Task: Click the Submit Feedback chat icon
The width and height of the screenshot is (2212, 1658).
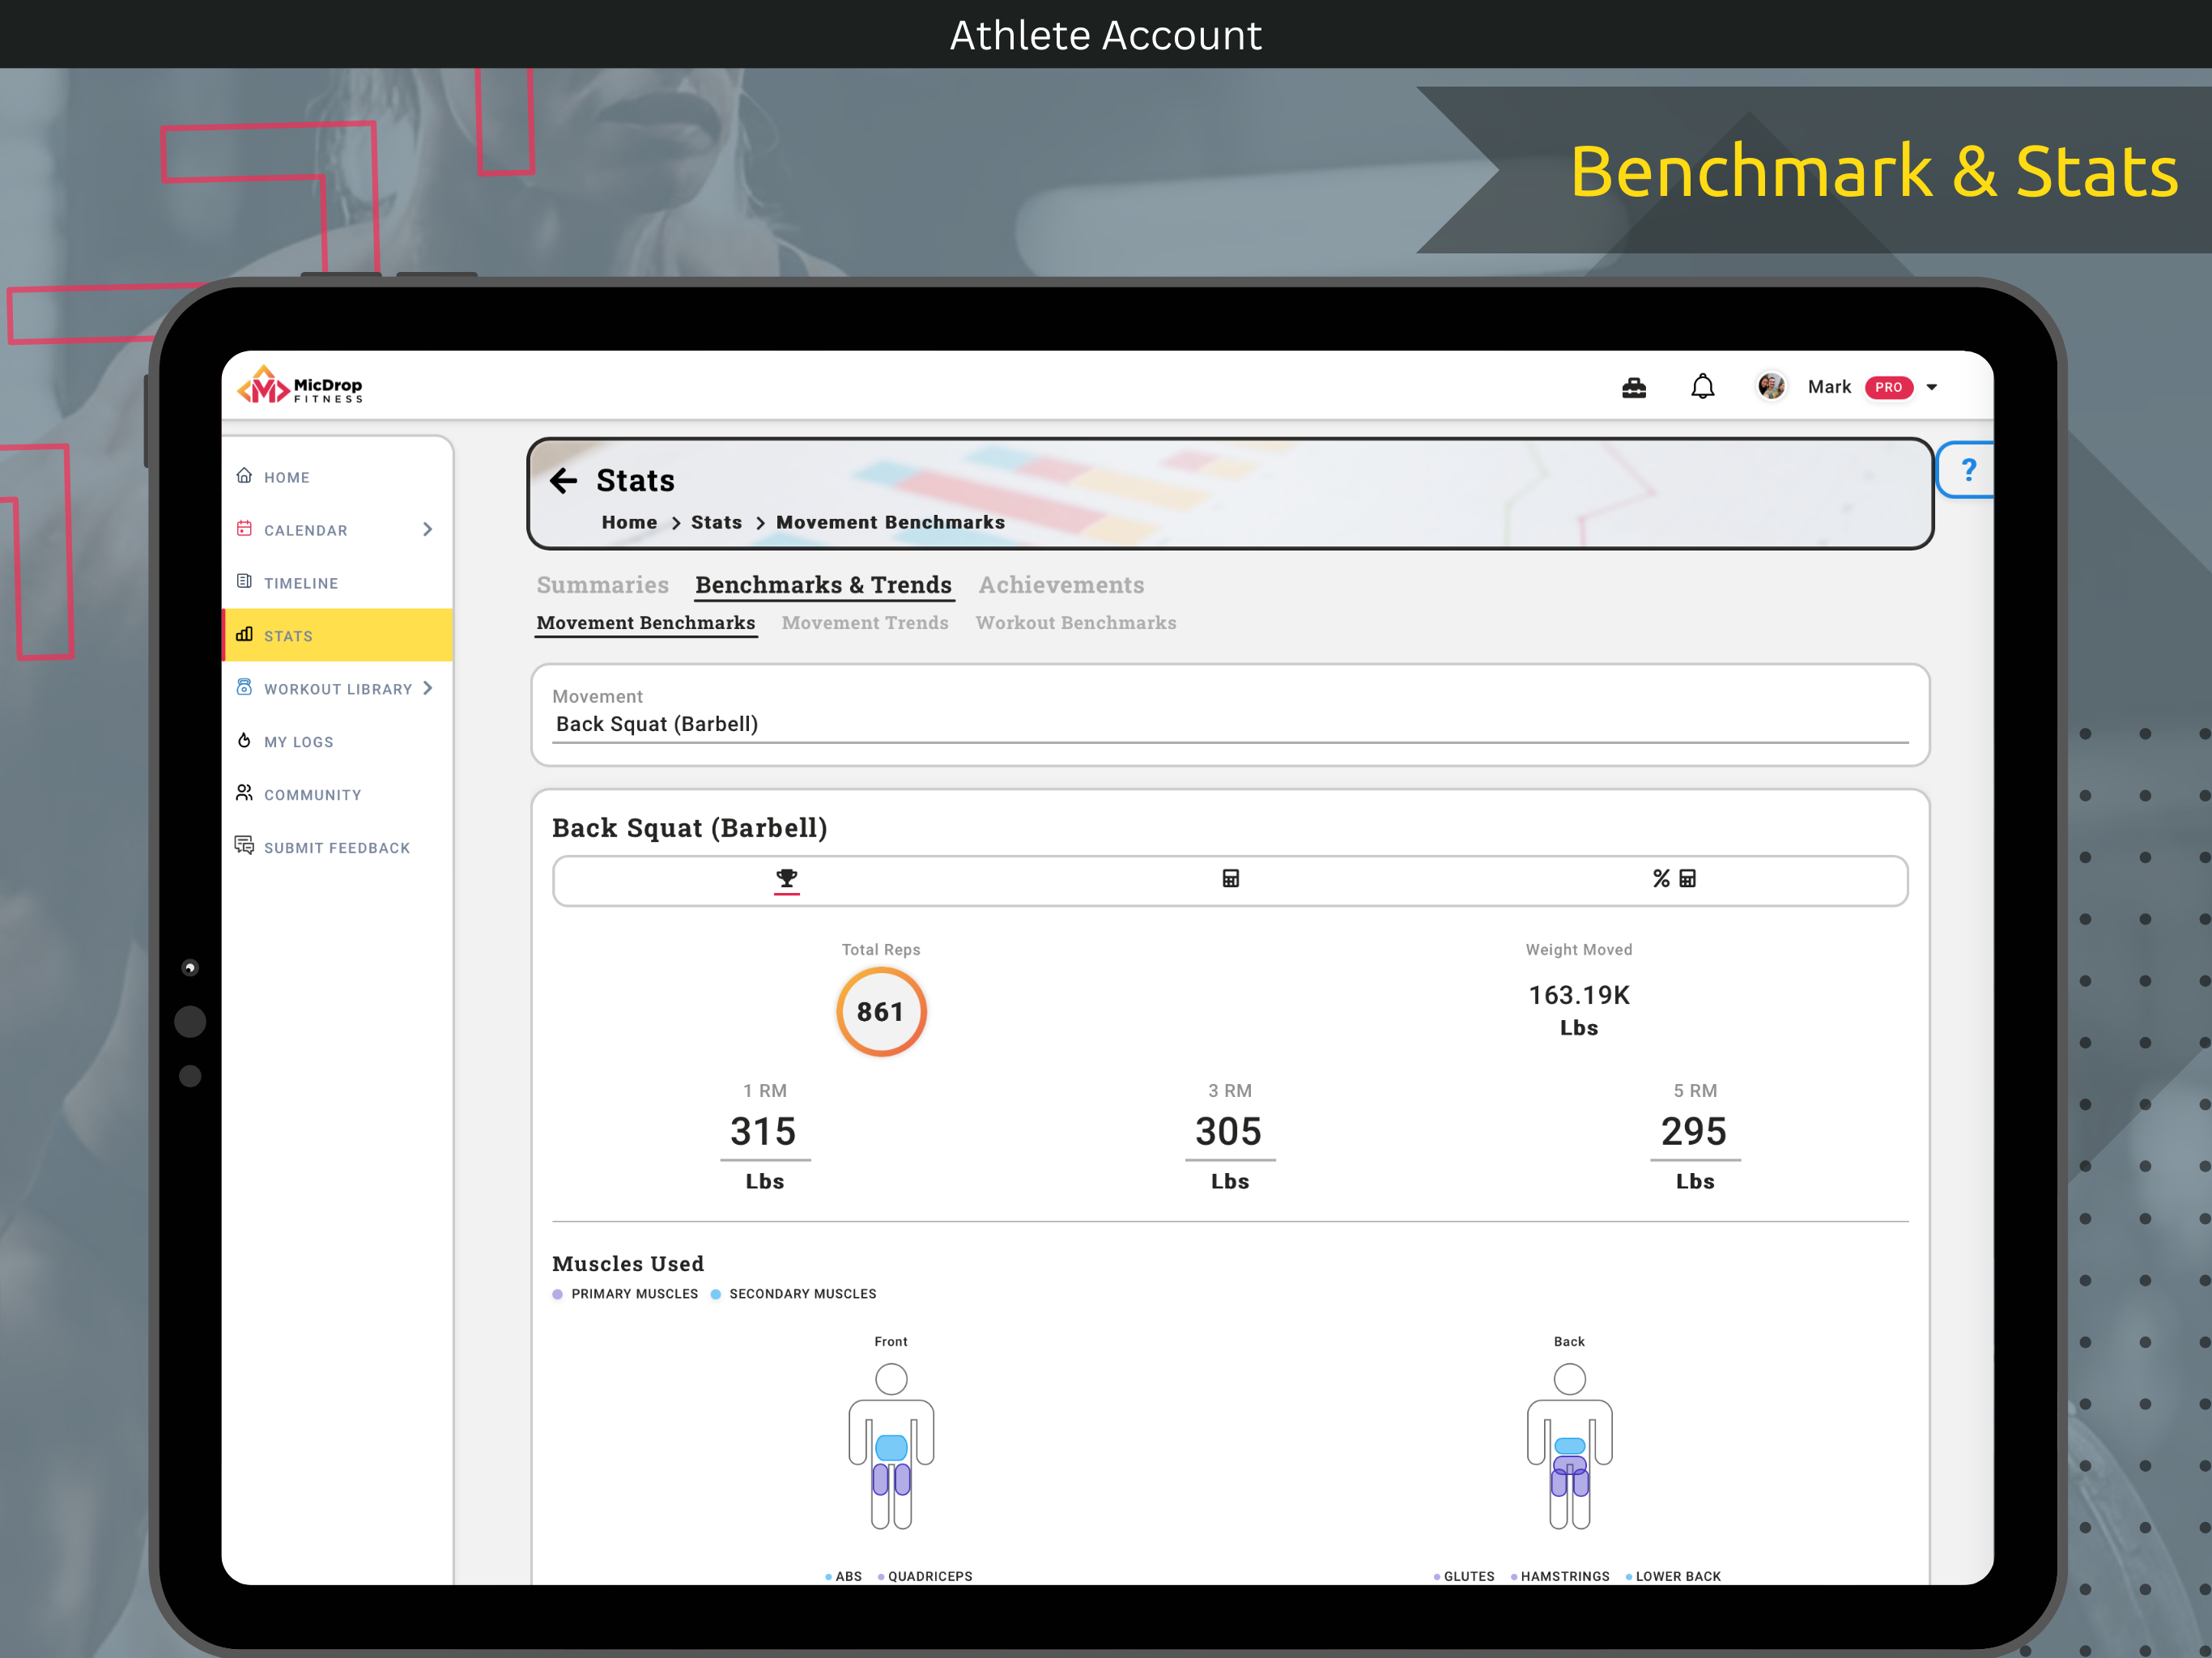Action: click(244, 846)
